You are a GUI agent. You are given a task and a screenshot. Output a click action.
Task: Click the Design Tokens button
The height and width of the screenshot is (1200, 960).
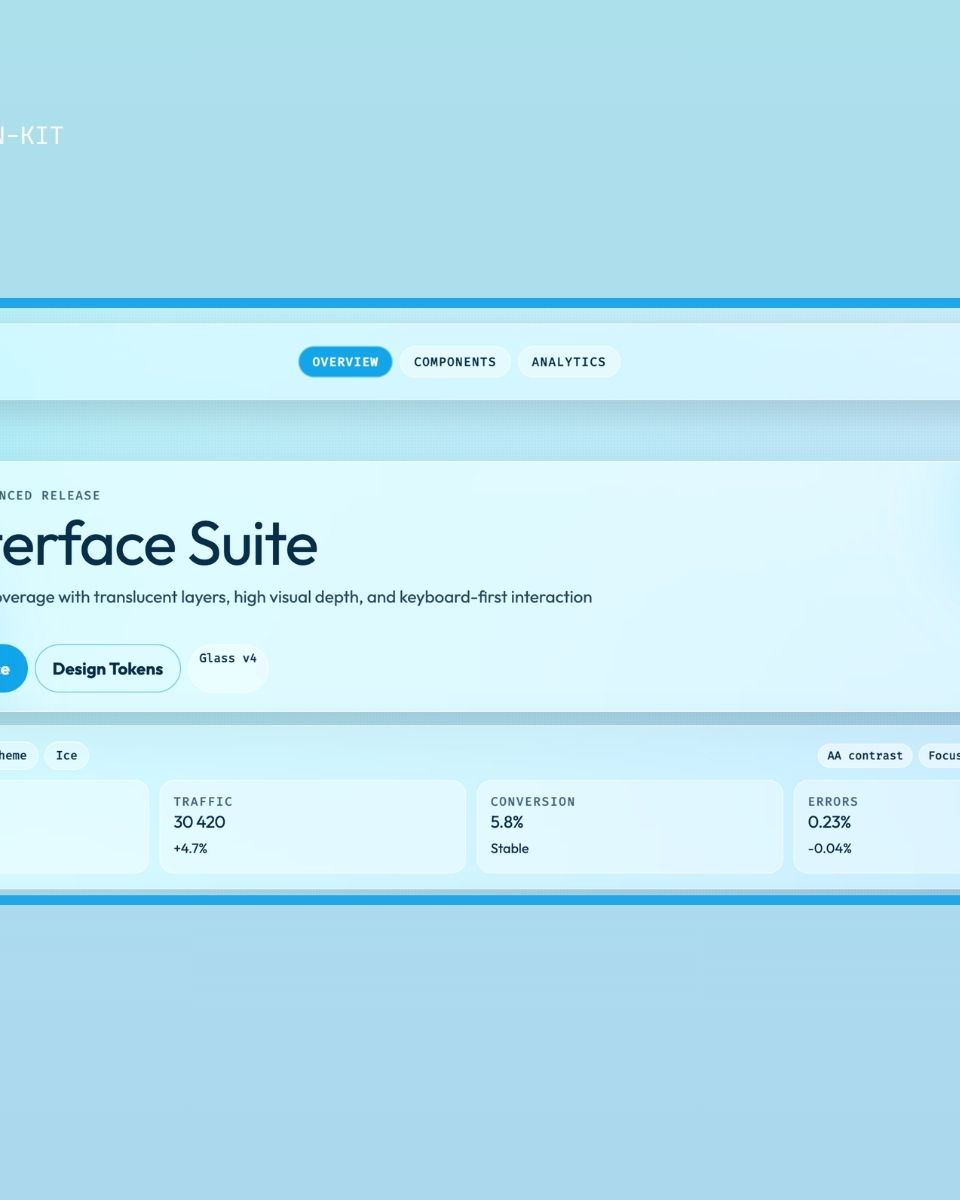click(108, 669)
